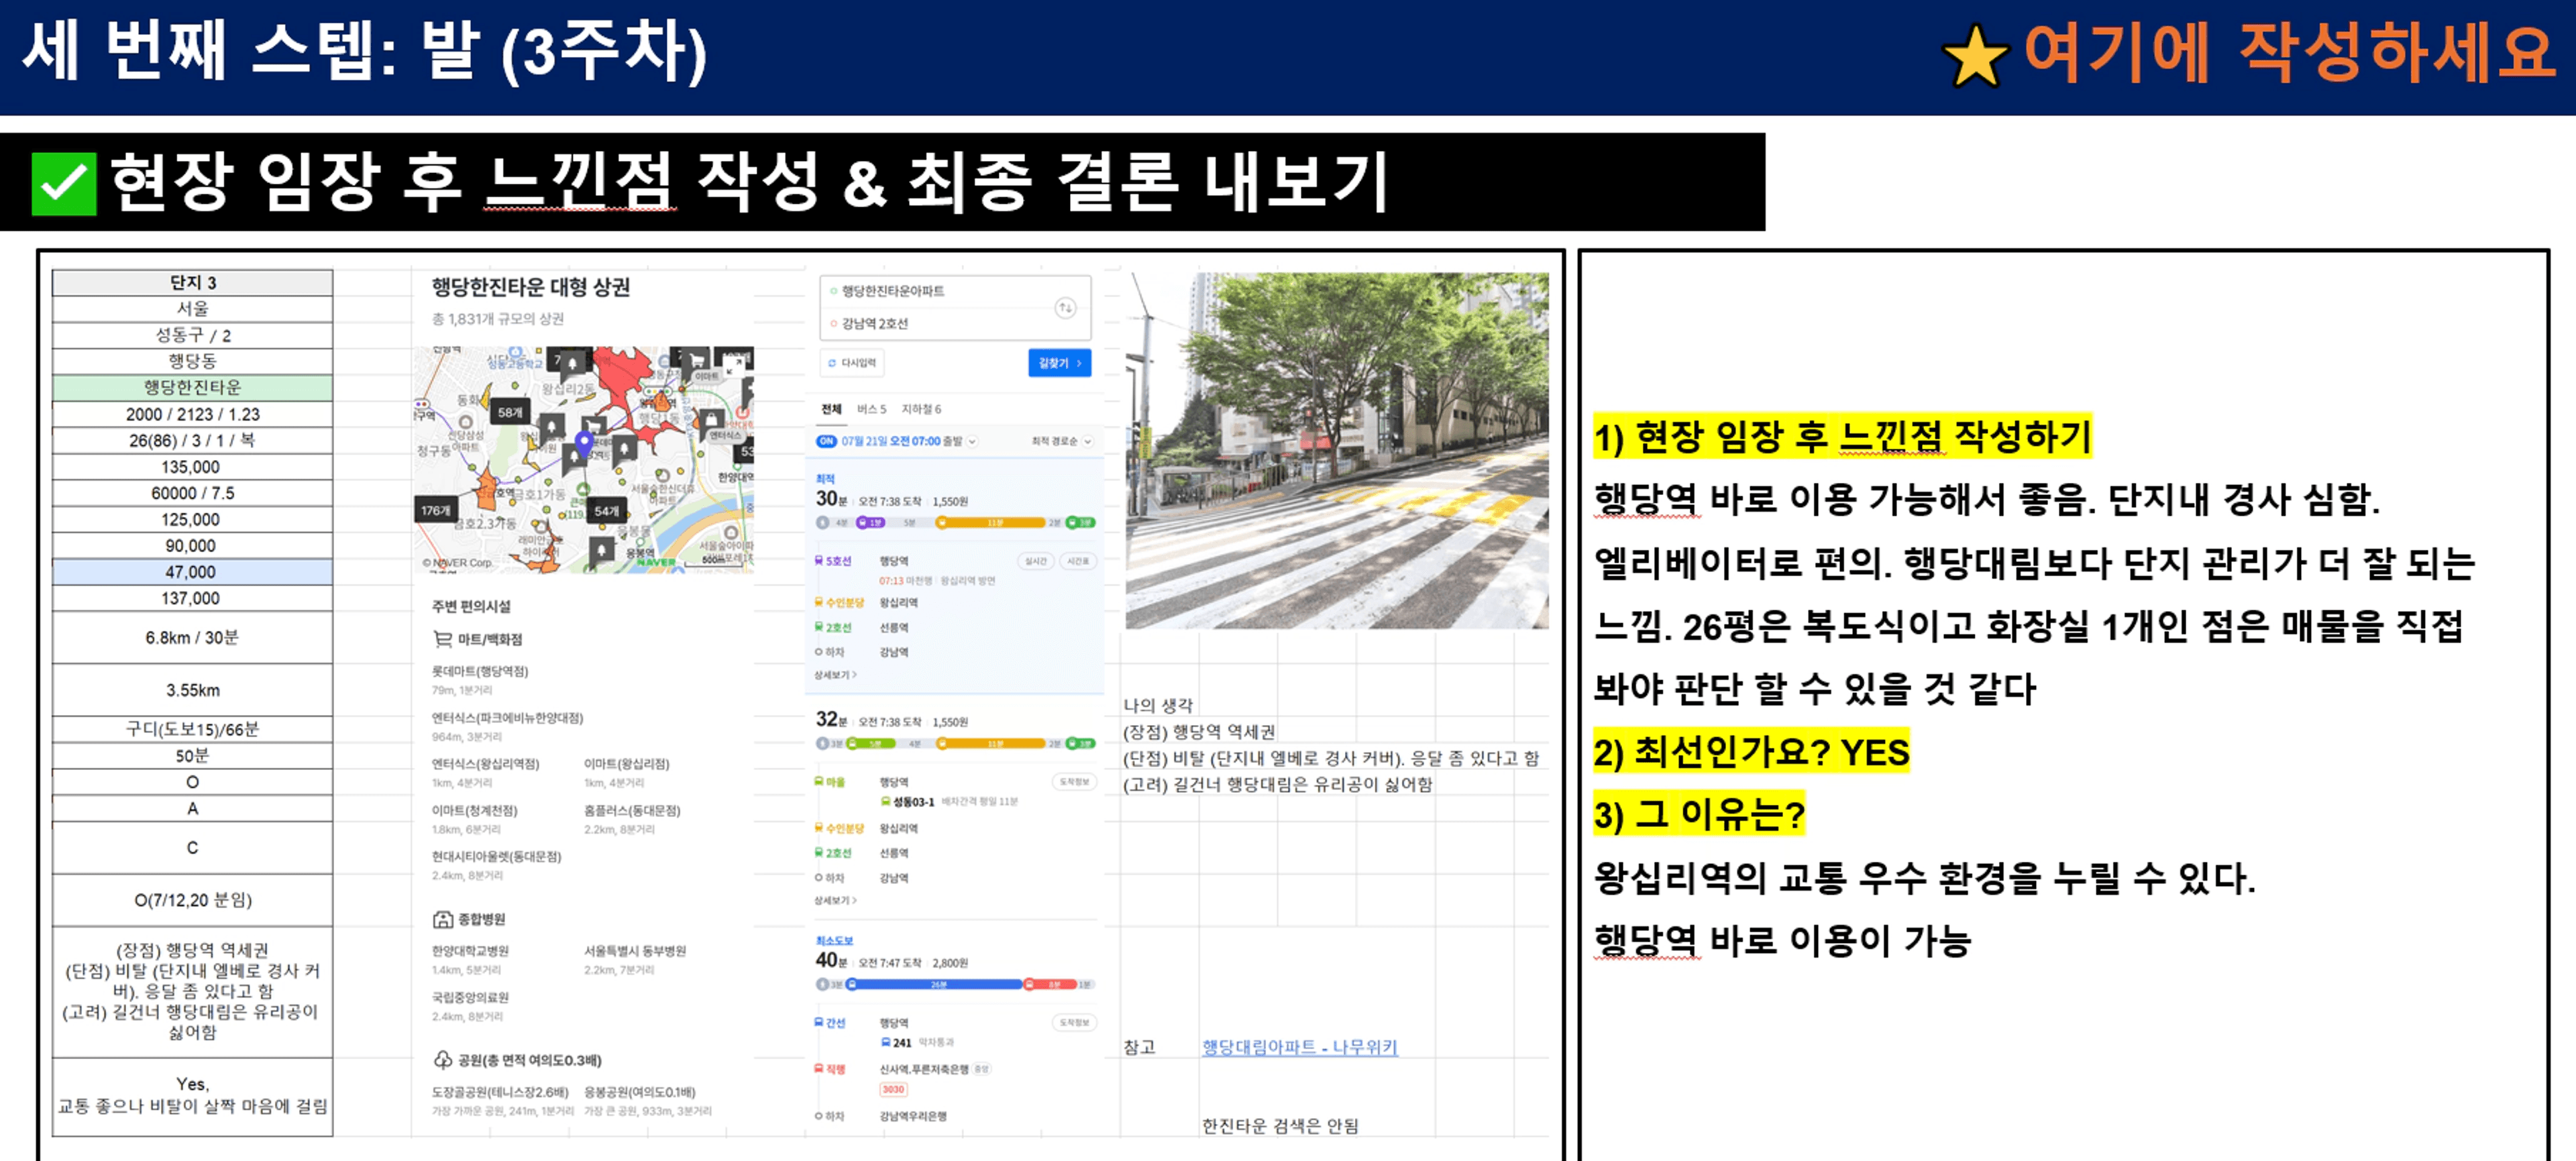Screen dimensions: 2576x1161
Task: Click the 6.8km / 30분 table cell
Action: tap(192, 637)
